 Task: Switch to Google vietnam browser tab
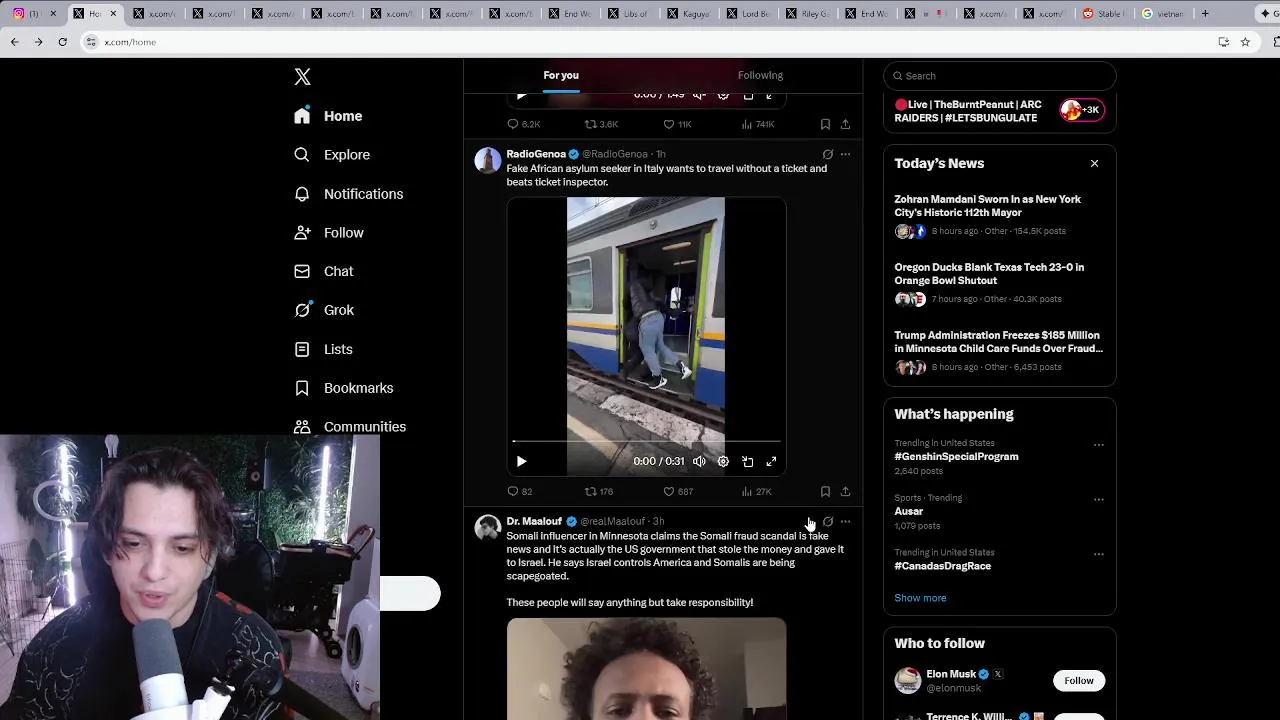pyautogui.click(x=1162, y=14)
